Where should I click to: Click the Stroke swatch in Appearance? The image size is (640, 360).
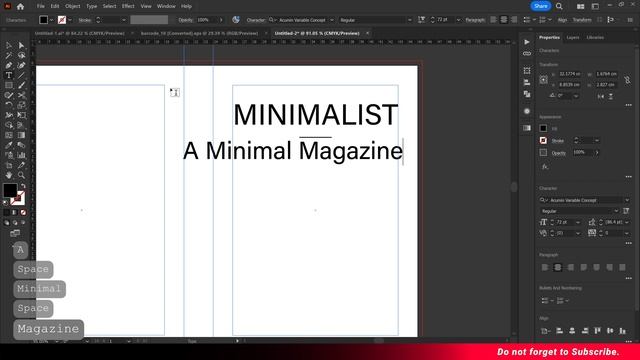pyautogui.click(x=543, y=140)
